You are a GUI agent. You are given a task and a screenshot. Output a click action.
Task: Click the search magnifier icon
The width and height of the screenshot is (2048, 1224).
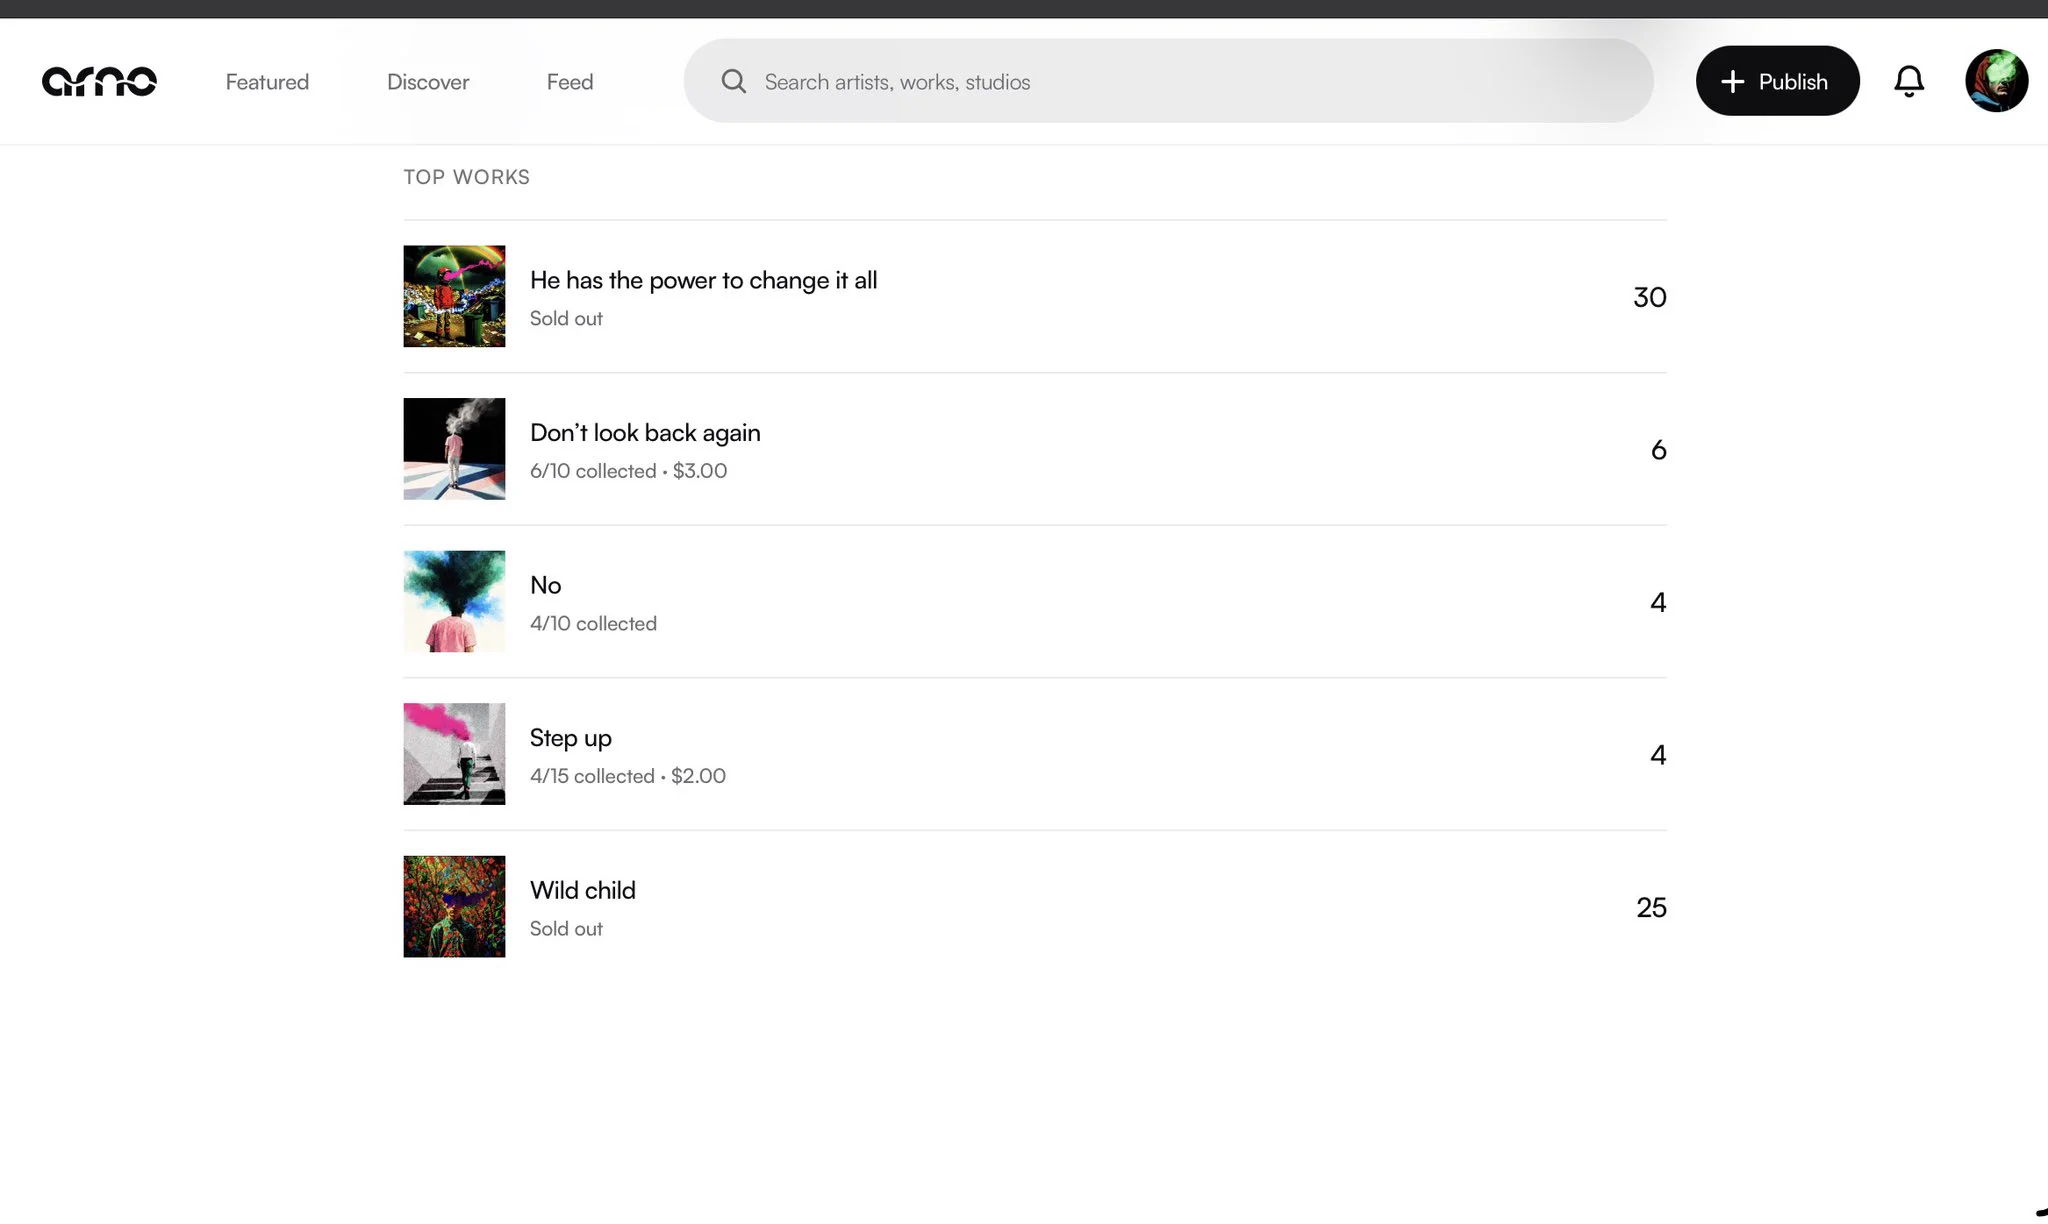point(734,81)
